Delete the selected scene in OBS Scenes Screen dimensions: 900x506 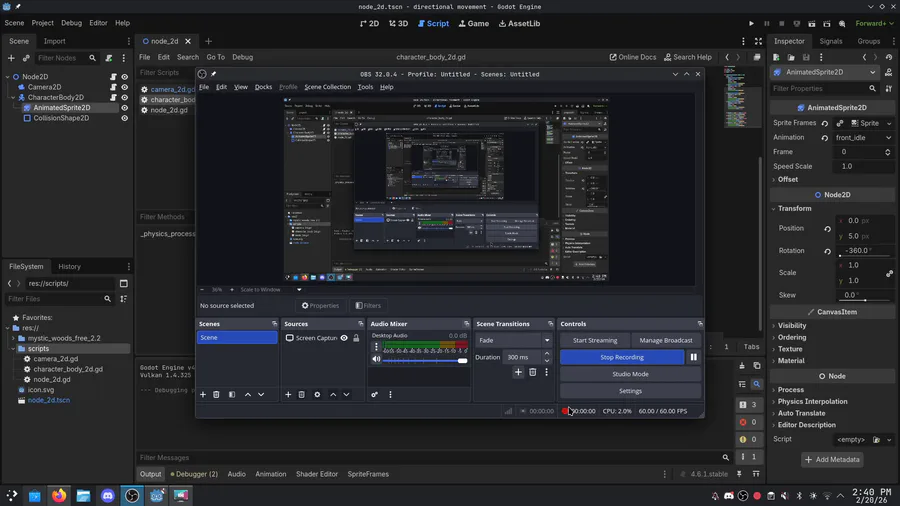[x=216, y=395]
